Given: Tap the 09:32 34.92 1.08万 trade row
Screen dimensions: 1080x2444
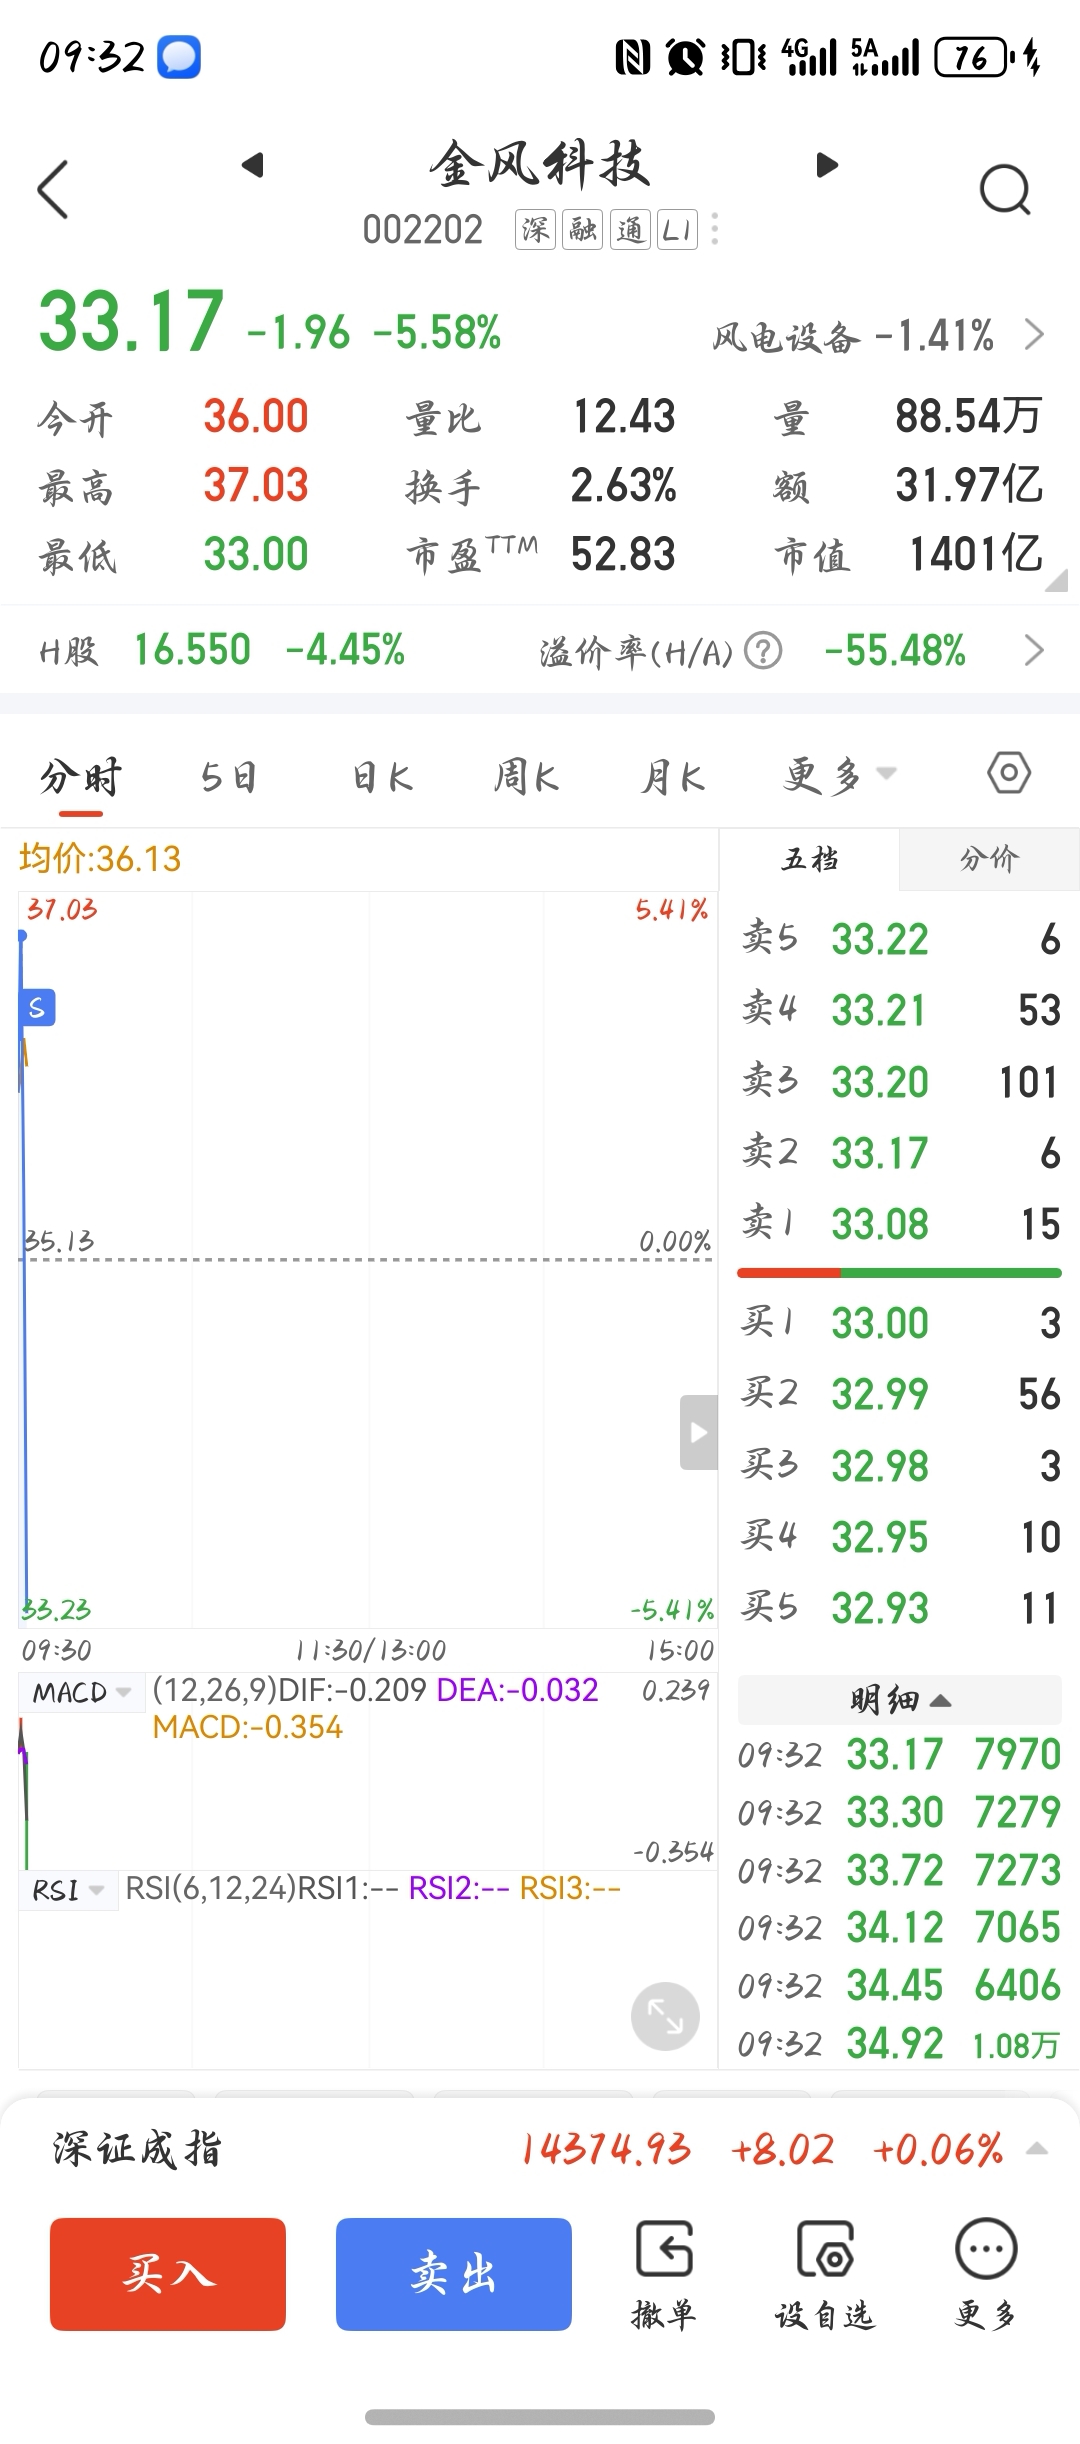Looking at the screenshot, I should tap(899, 2043).
